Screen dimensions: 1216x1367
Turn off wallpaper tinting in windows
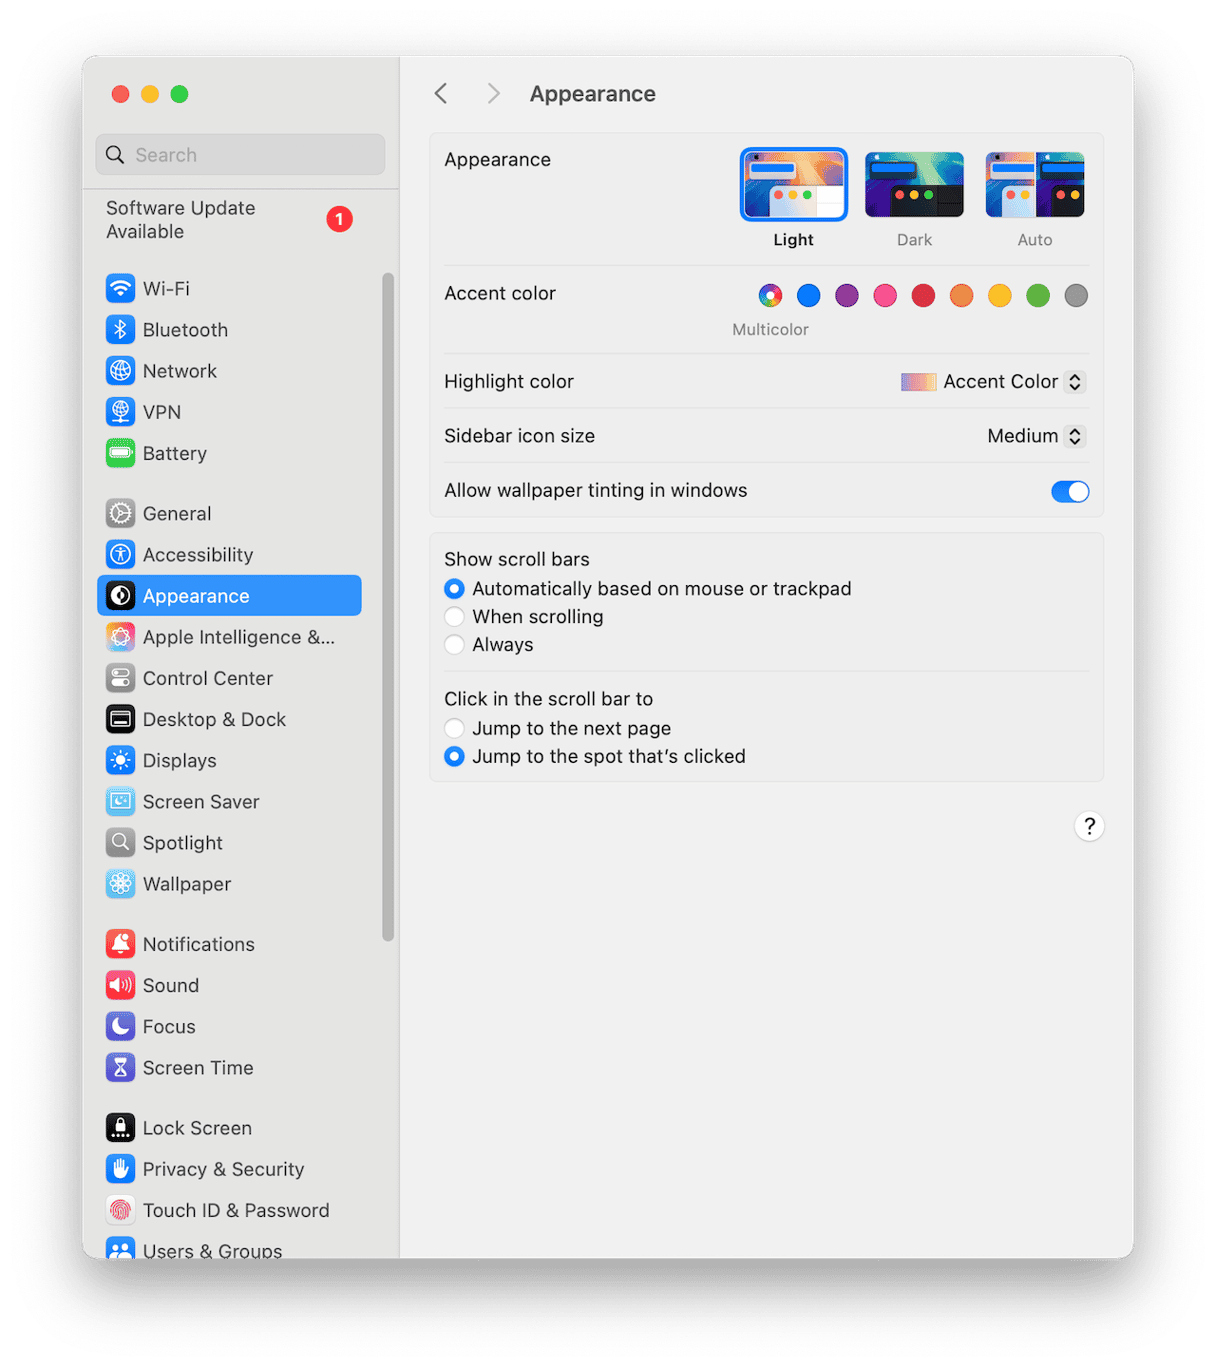pos(1069,491)
